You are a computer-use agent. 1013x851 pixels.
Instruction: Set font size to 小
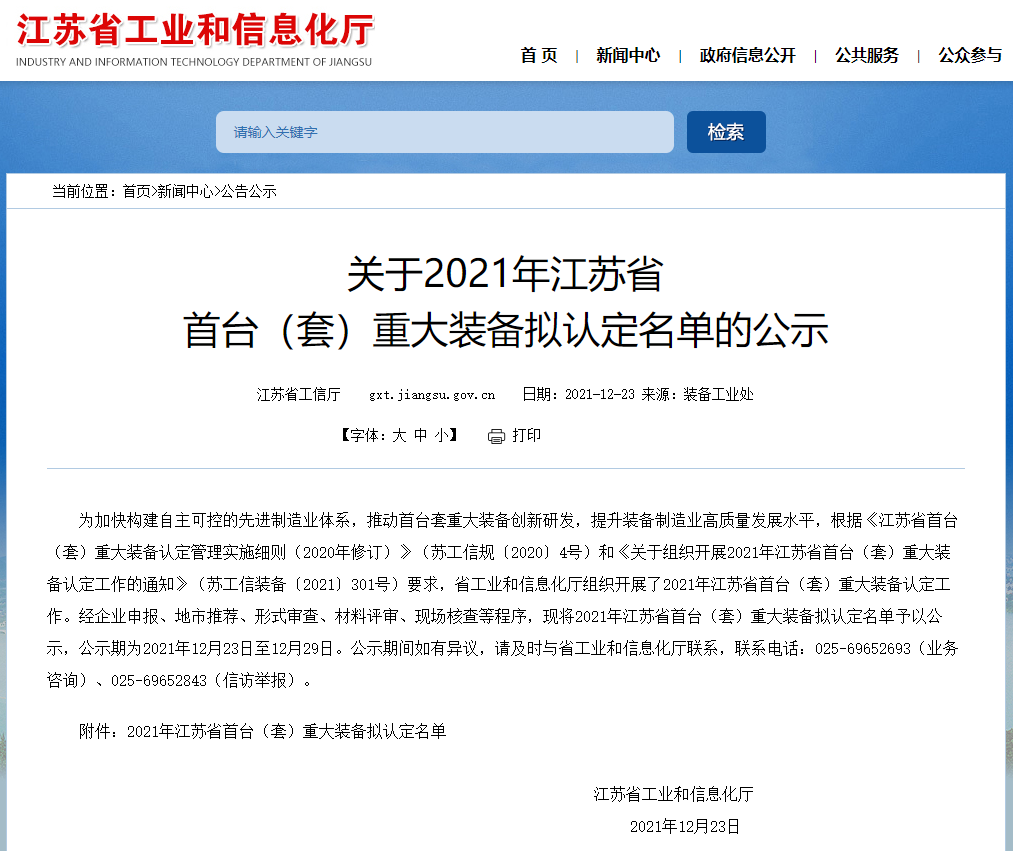[441, 435]
